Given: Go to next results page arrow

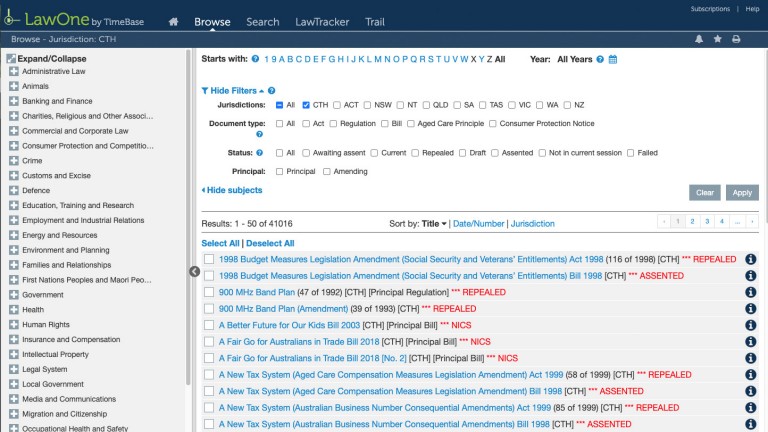Looking at the screenshot, I should coord(752,221).
